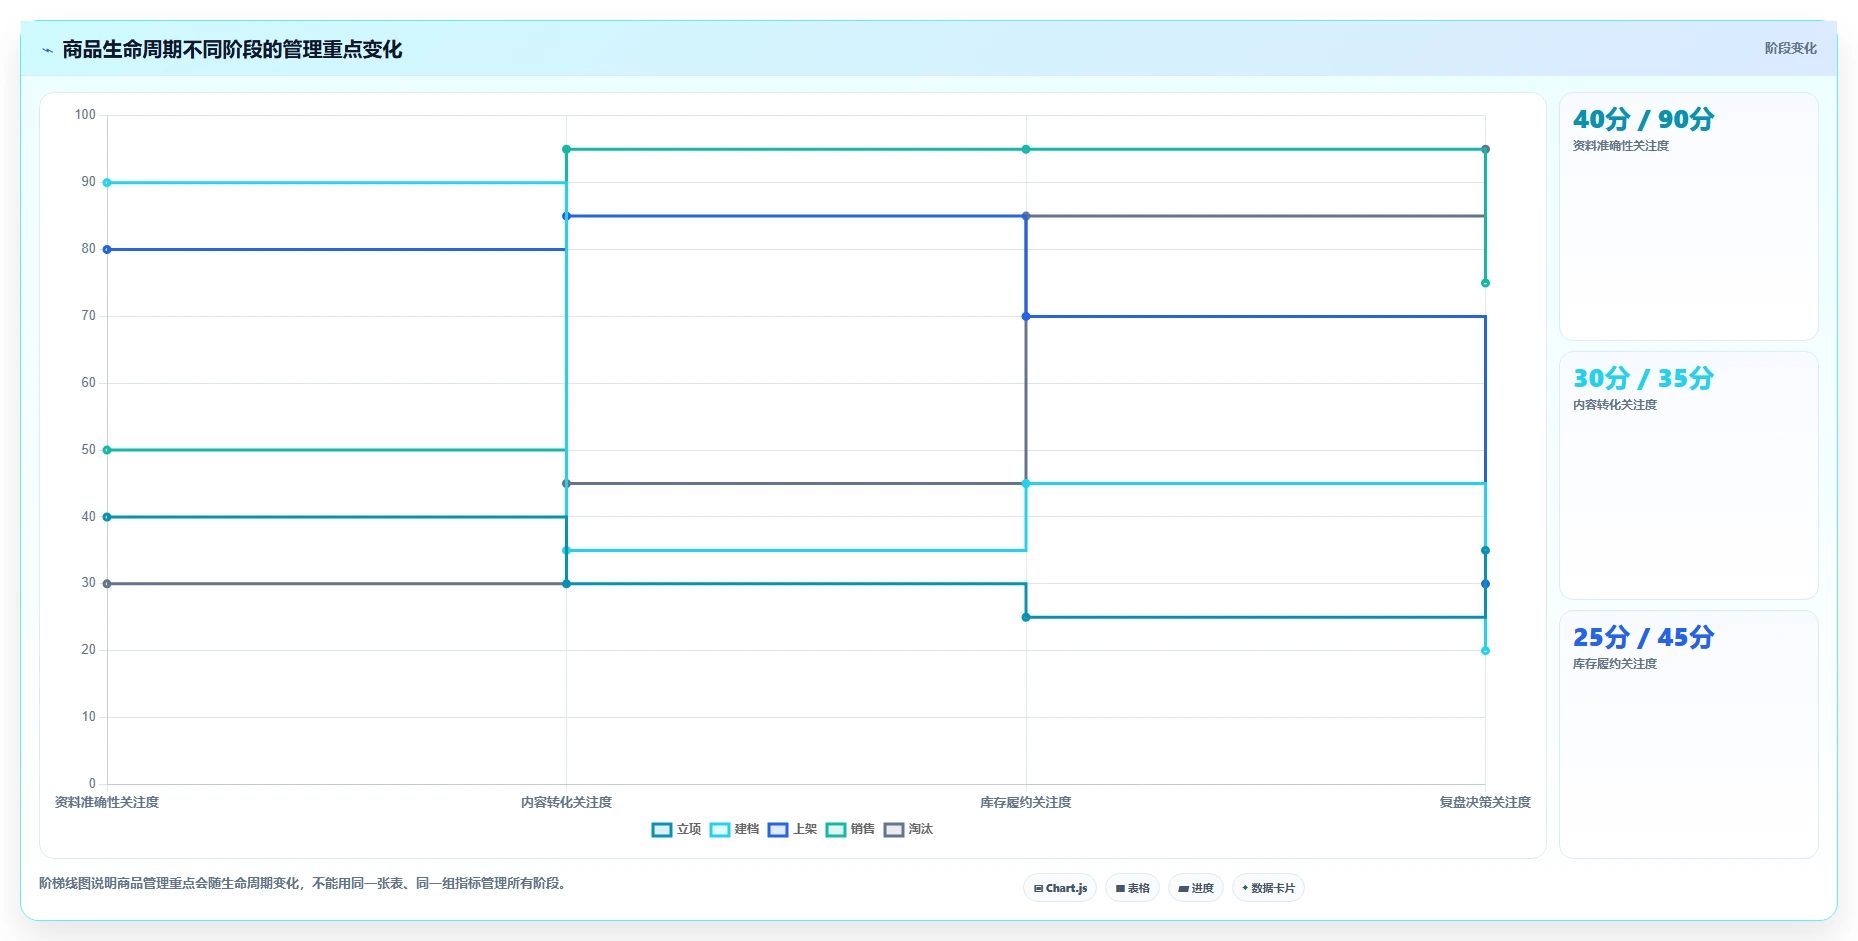Image resolution: width=1858 pixels, height=941 pixels.
Task: Click the Chart.js tag at the bottom
Action: [1060, 888]
